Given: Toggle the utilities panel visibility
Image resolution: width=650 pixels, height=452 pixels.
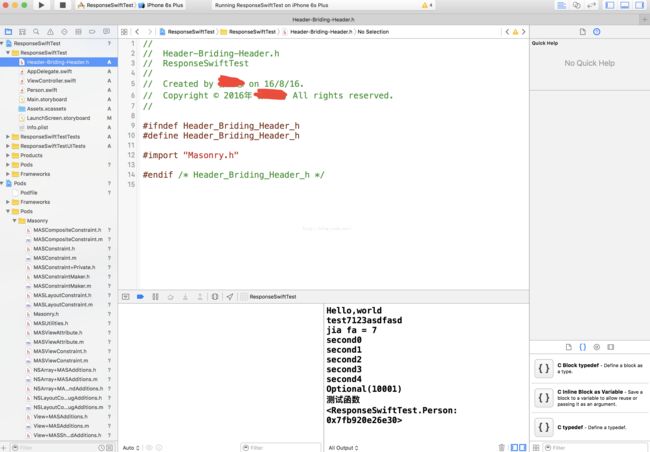Looking at the screenshot, I should point(640,5).
